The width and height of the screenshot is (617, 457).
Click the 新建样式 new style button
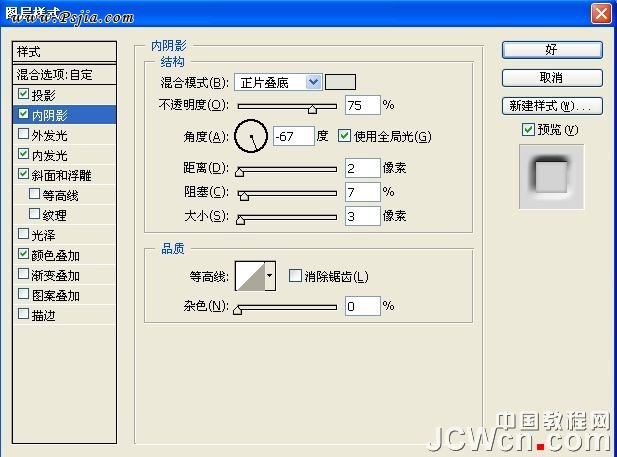point(552,106)
